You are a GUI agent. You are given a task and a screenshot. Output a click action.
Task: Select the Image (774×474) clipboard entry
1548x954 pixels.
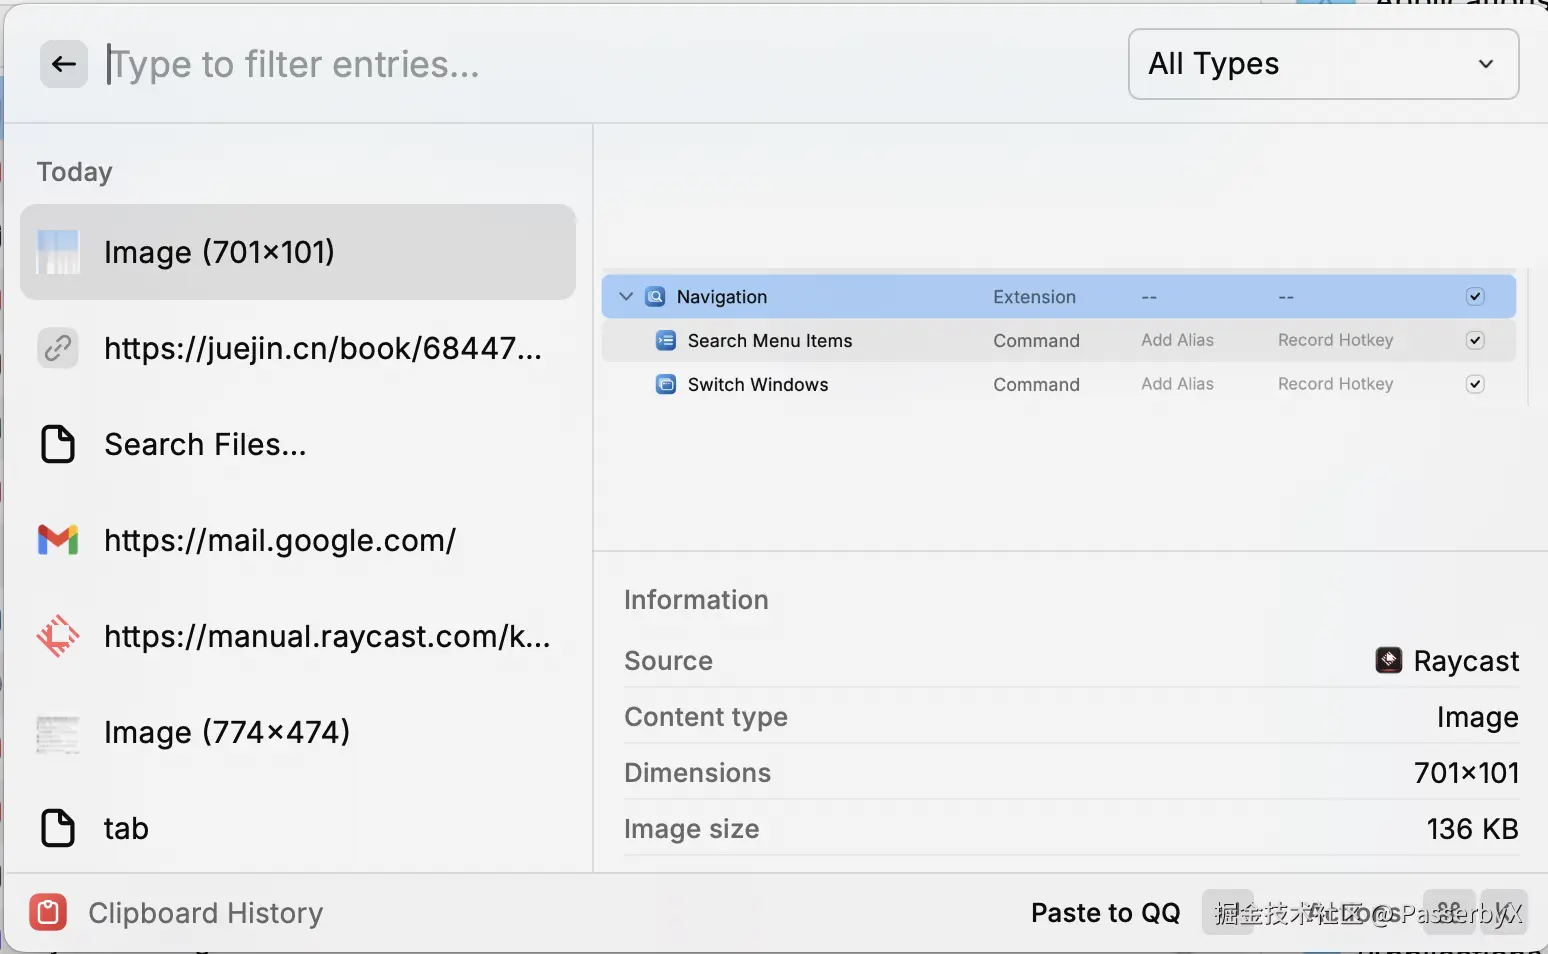227,732
